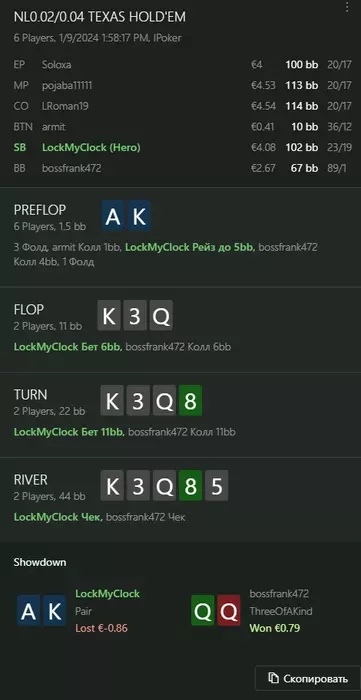Click the Скопировать copy button

tap(307, 679)
